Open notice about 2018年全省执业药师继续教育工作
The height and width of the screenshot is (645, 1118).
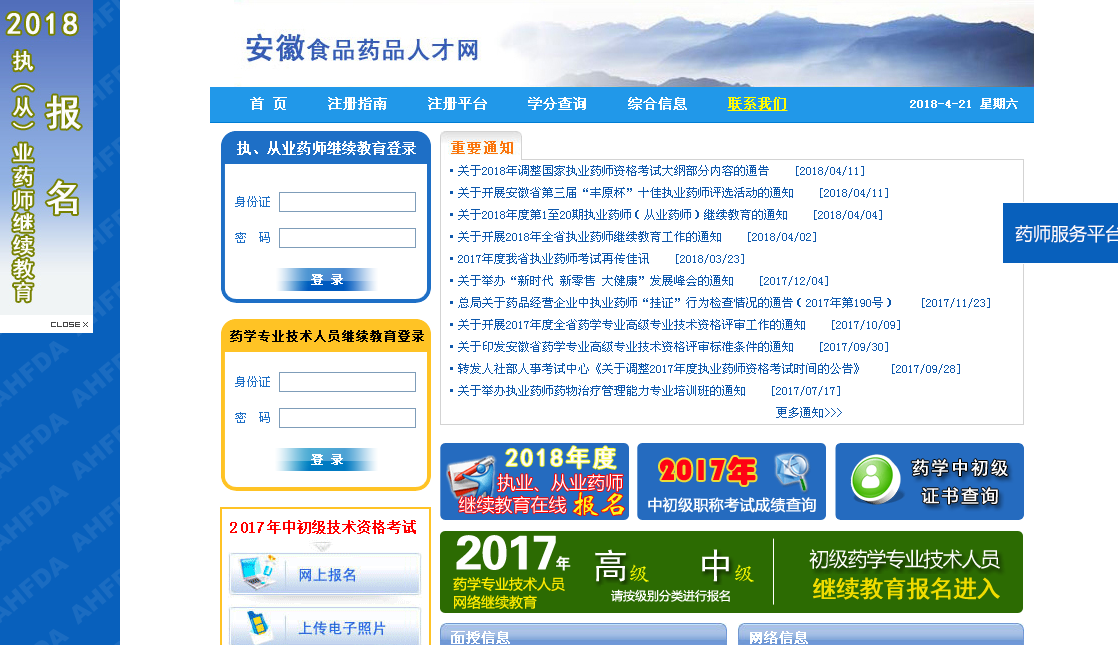point(589,237)
